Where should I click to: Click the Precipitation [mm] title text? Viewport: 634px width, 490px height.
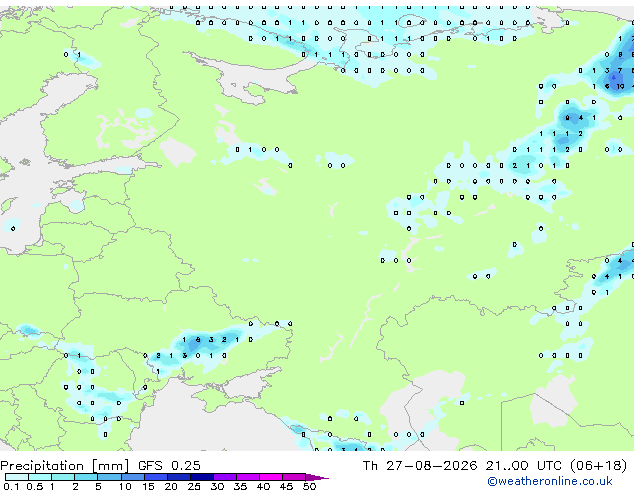click(x=65, y=466)
